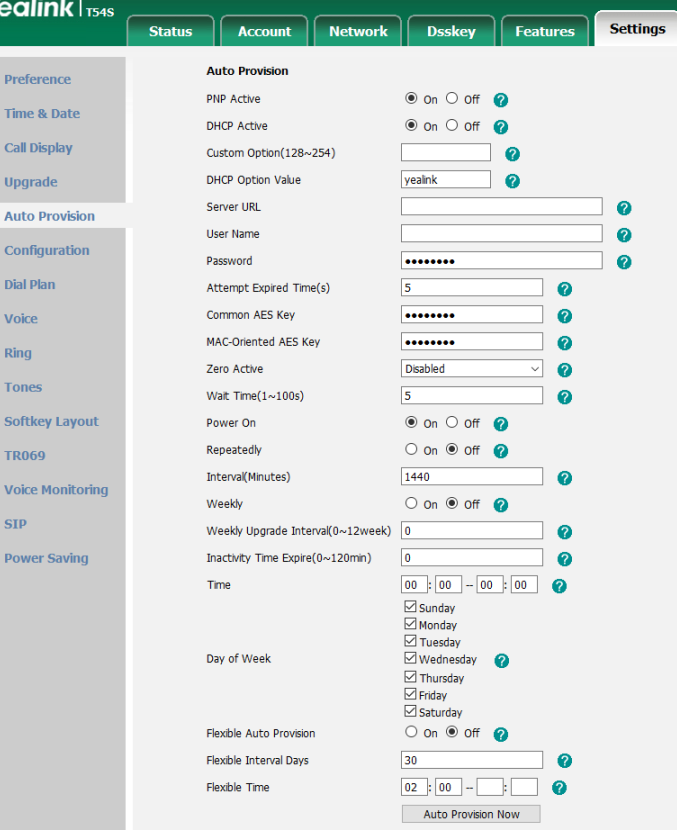Open Configuration in the sidebar
This screenshot has height=830, width=677.
tap(47, 250)
